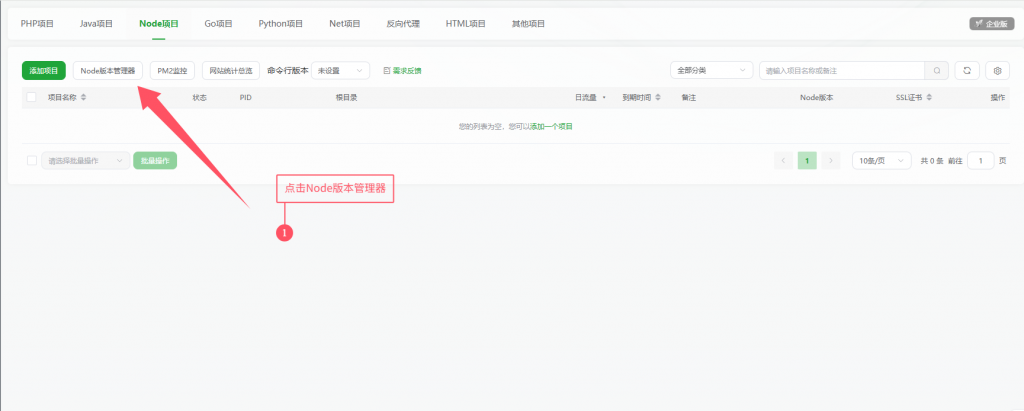Open the table settings gear icon
This screenshot has height=411, width=1024.
997,70
